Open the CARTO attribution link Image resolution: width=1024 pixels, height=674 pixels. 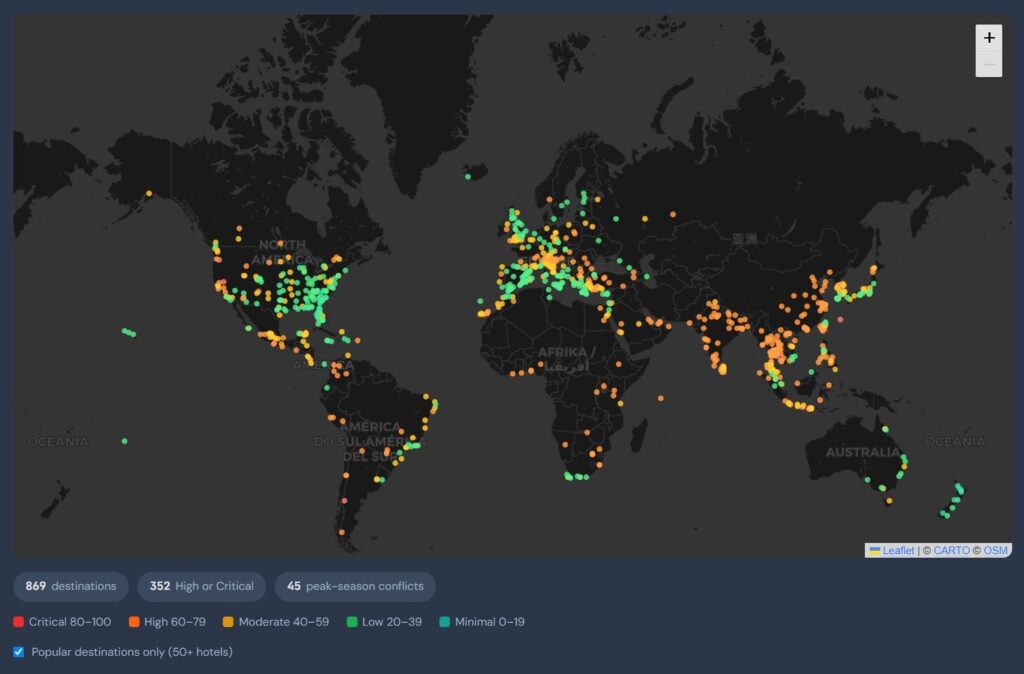(950, 550)
